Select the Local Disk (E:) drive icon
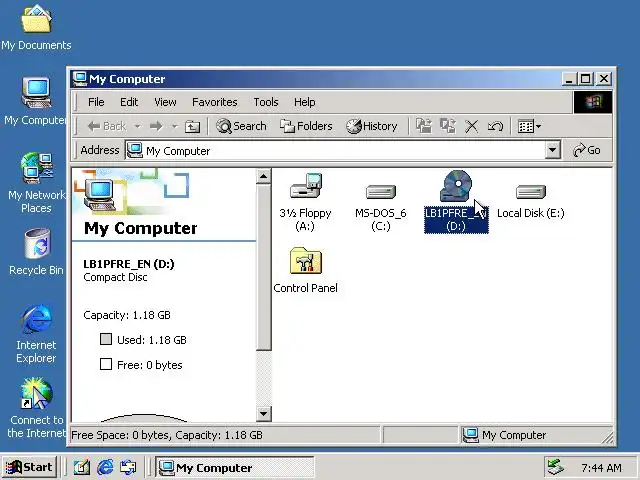The height and width of the screenshot is (480, 640). click(531, 191)
